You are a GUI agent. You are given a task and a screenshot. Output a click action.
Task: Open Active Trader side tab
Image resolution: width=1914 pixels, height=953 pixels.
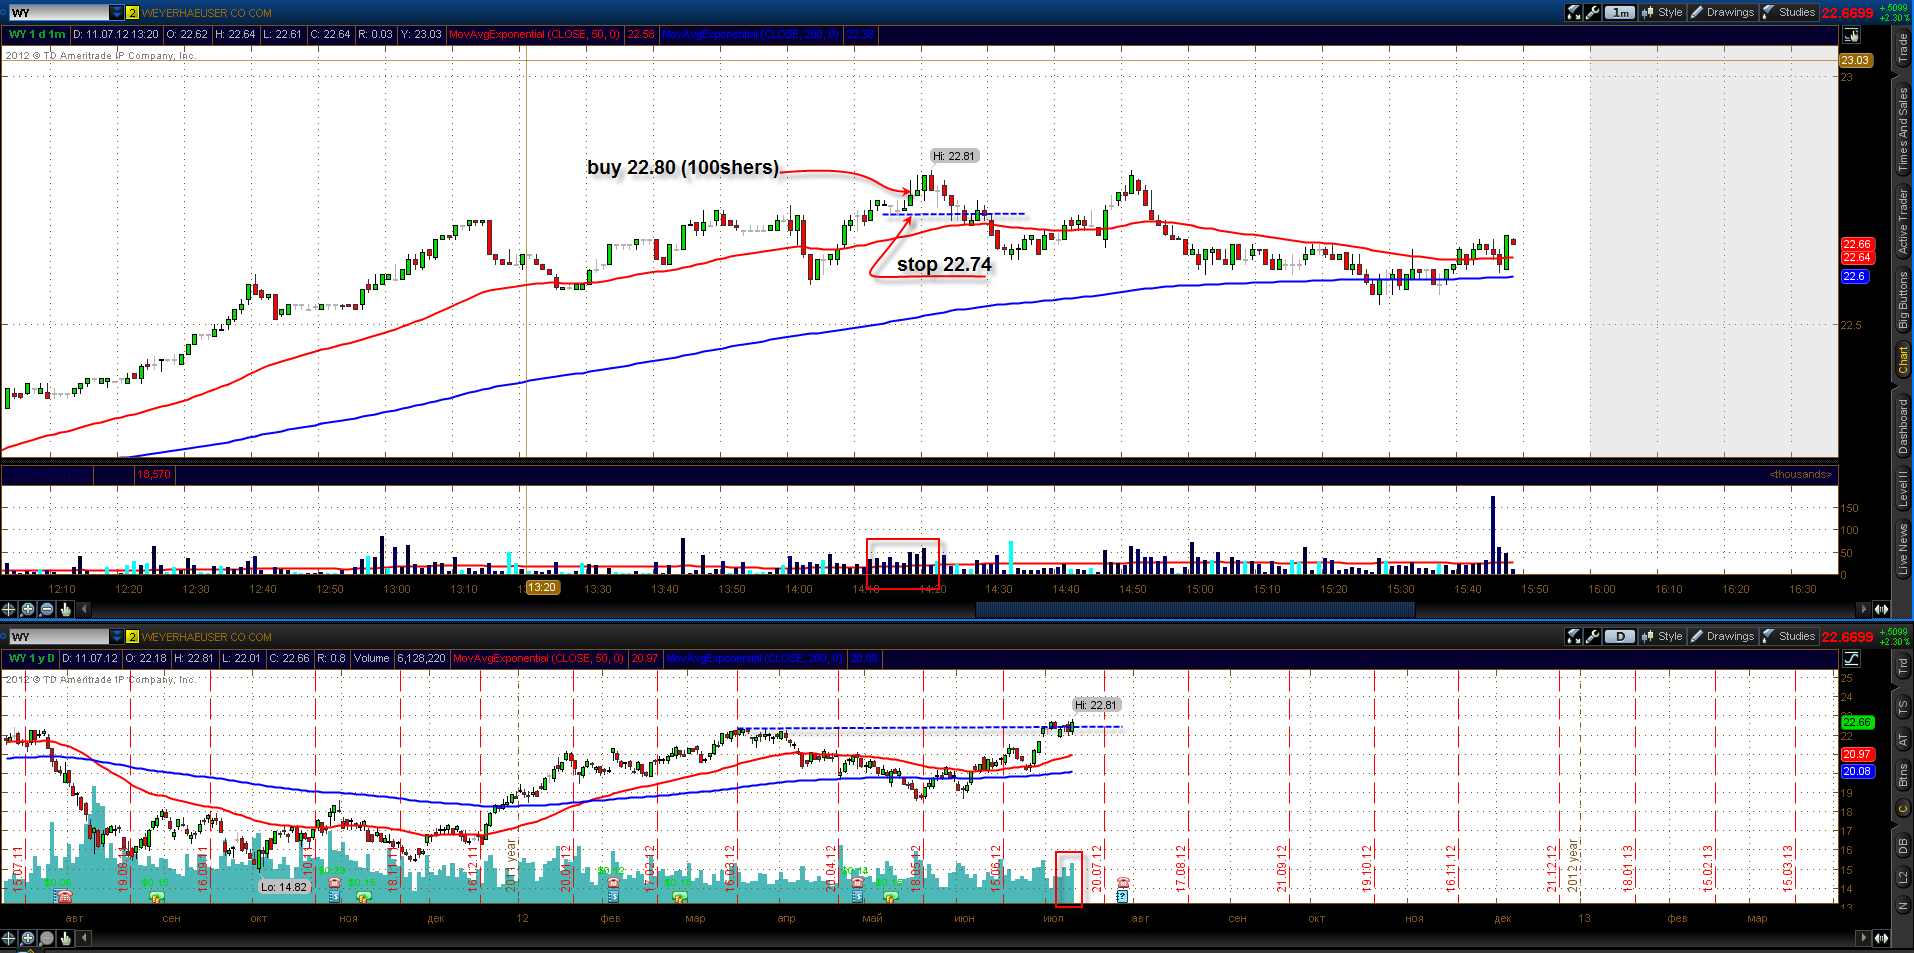tap(1903, 221)
